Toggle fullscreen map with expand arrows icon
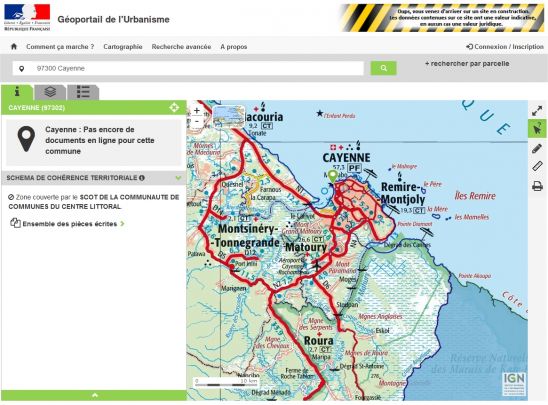Screen dimensions: 548x405 [537, 111]
